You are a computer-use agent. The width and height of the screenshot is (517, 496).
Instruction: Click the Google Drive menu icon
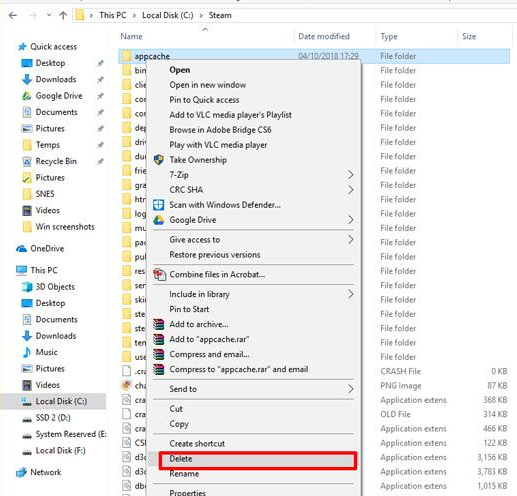tap(159, 220)
